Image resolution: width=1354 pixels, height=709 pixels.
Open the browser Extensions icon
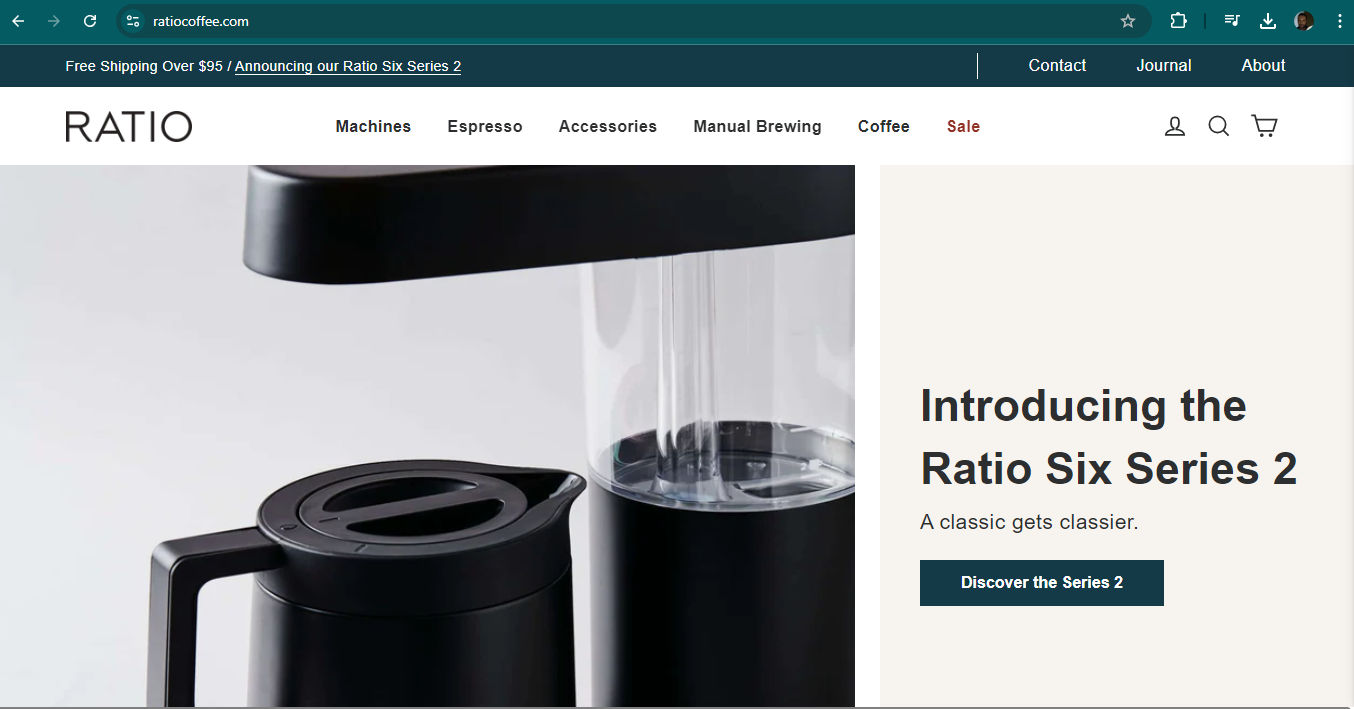[1178, 20]
